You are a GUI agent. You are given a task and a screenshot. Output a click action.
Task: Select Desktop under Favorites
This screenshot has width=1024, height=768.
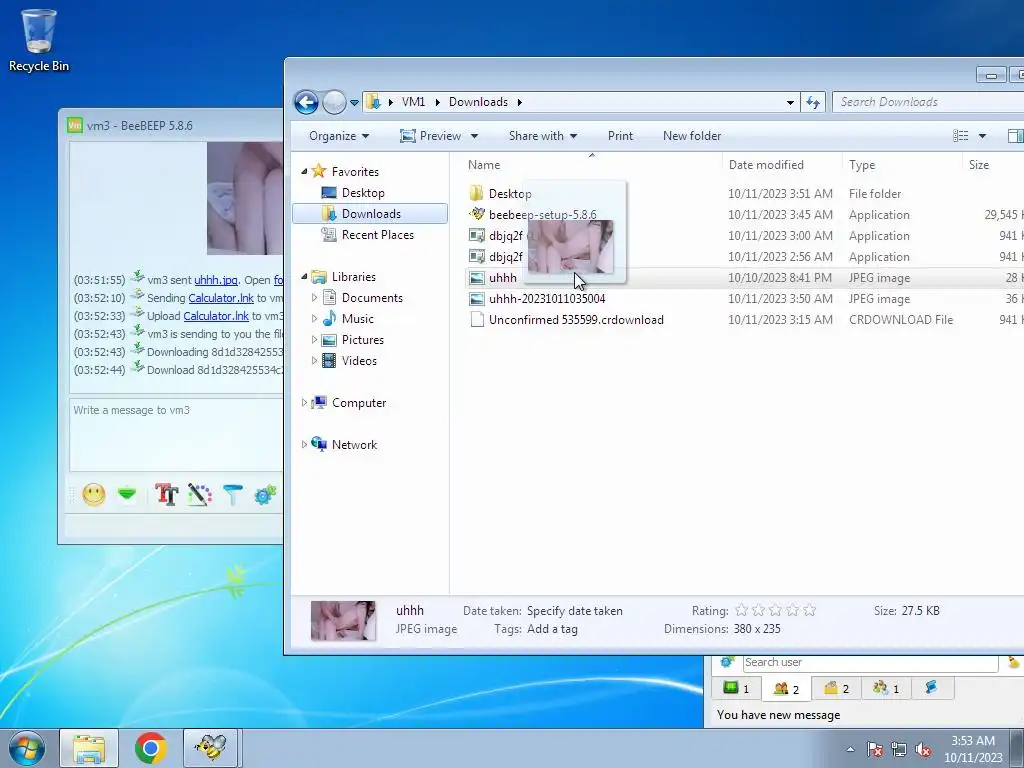pyautogui.click(x=363, y=193)
